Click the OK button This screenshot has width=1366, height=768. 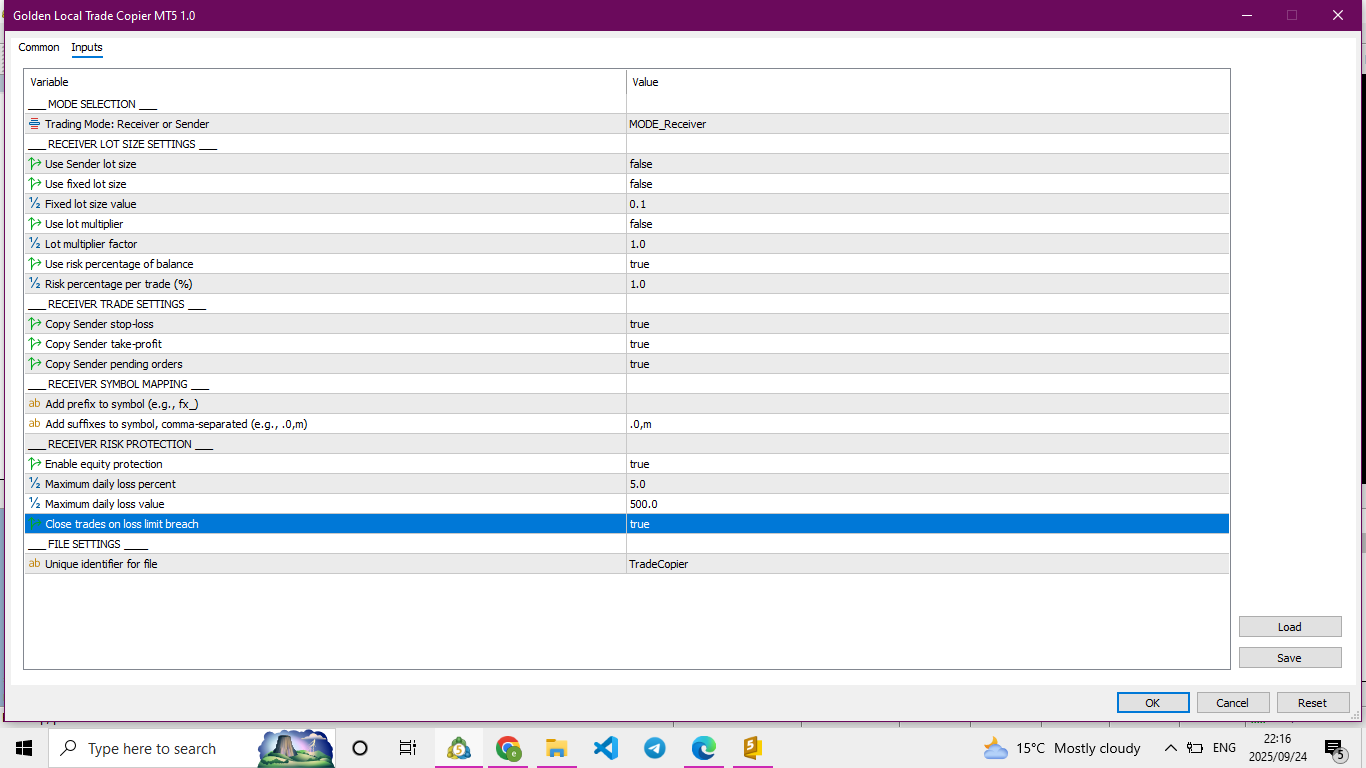pos(1153,703)
